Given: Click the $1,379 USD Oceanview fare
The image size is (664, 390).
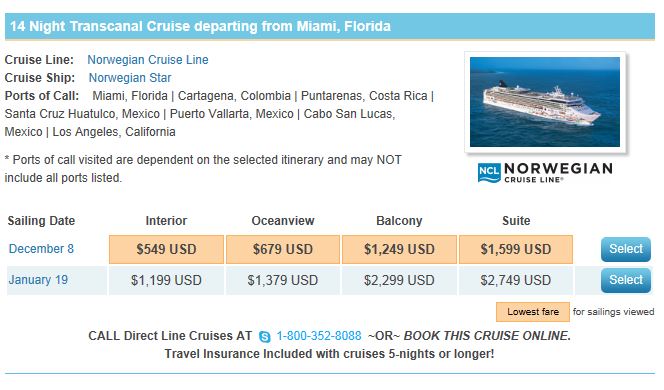Looking at the screenshot, I should [283, 280].
